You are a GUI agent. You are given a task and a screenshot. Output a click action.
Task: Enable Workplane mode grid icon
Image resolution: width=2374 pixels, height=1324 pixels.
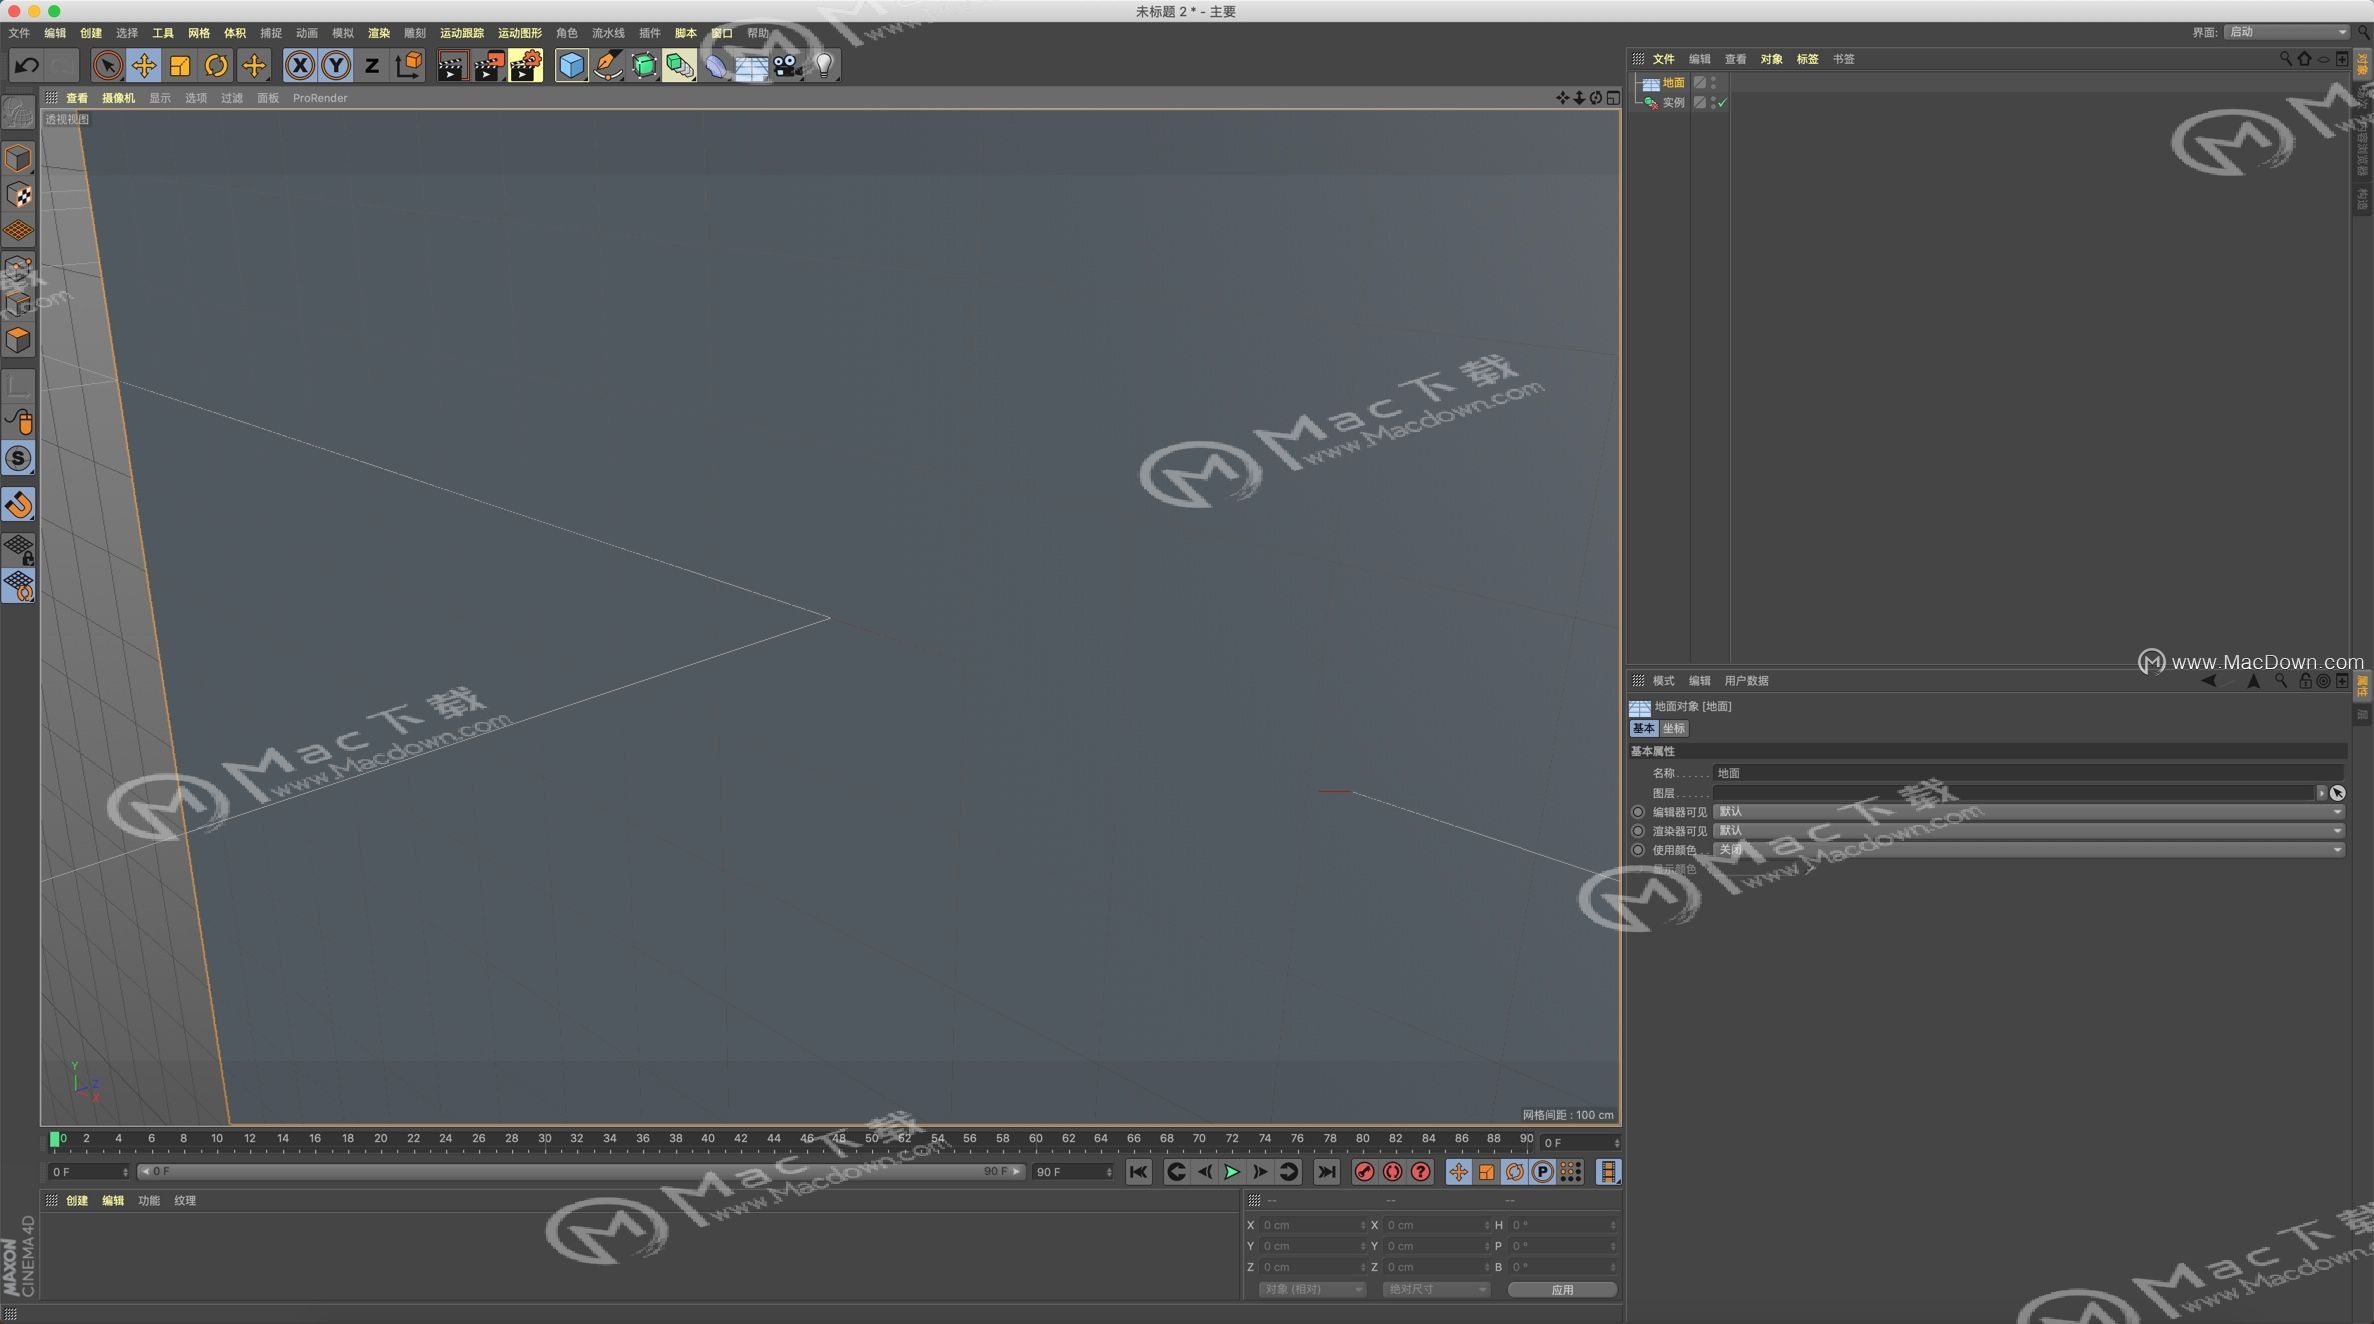coord(18,231)
